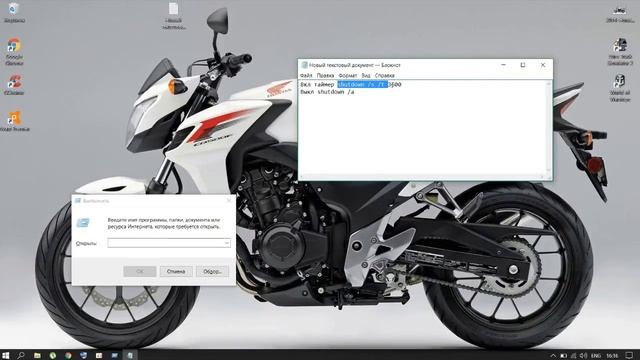Click Обзор... button in Run dialog

212,271
